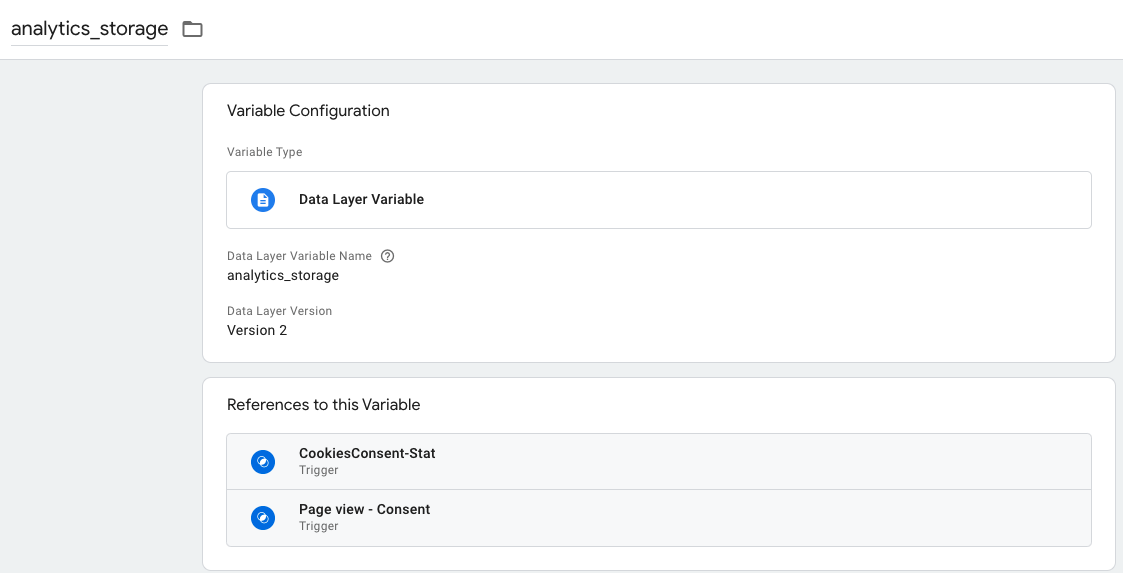Click the Trigger subtitle under Page view - Consent
Image resolution: width=1123 pixels, height=573 pixels.
tap(318, 526)
